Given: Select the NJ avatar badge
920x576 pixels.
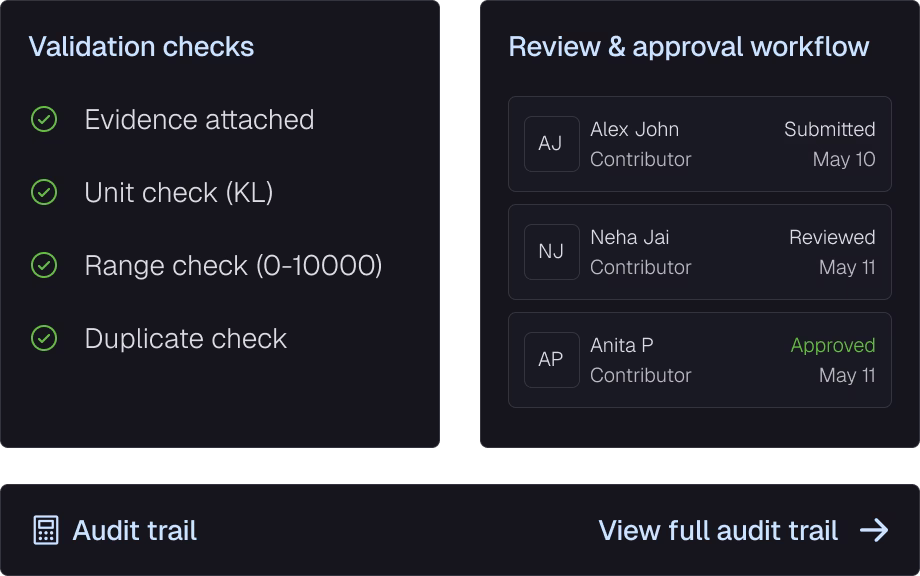Looking at the screenshot, I should click(x=552, y=252).
